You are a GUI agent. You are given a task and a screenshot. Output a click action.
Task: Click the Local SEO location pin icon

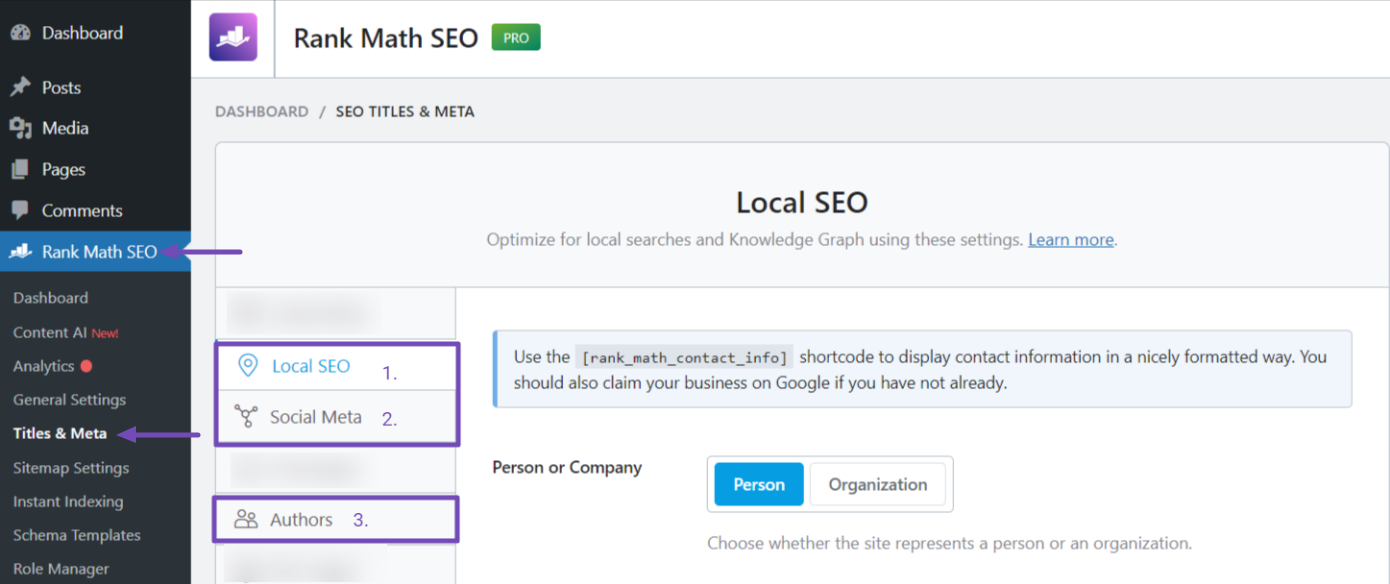pyautogui.click(x=247, y=366)
